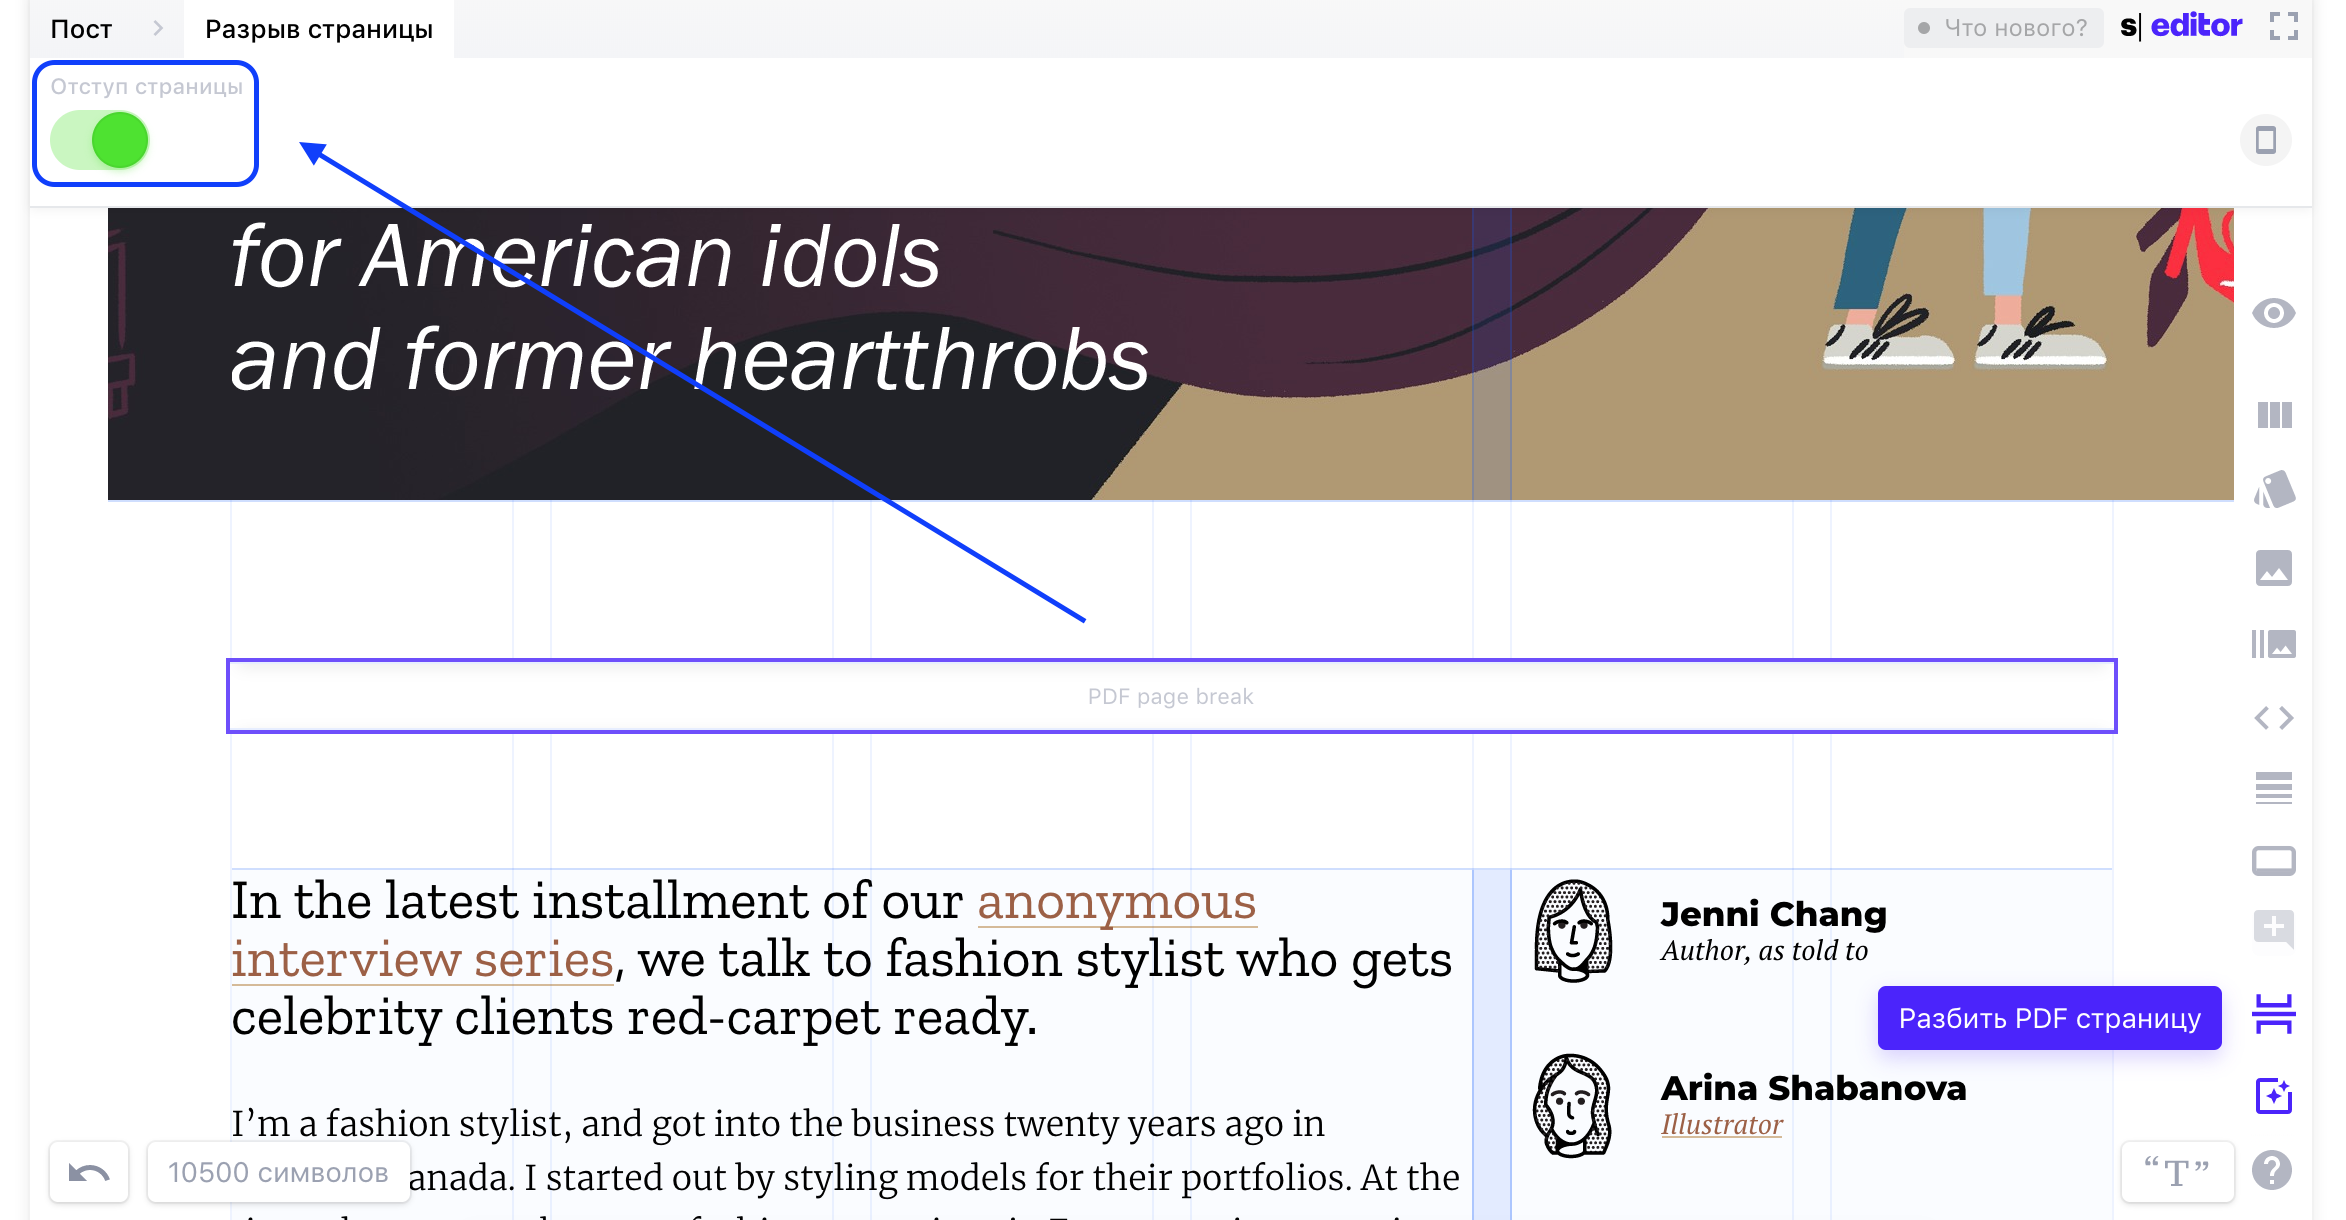
Task: Go back to the "Пост" tab
Action: coord(80,28)
